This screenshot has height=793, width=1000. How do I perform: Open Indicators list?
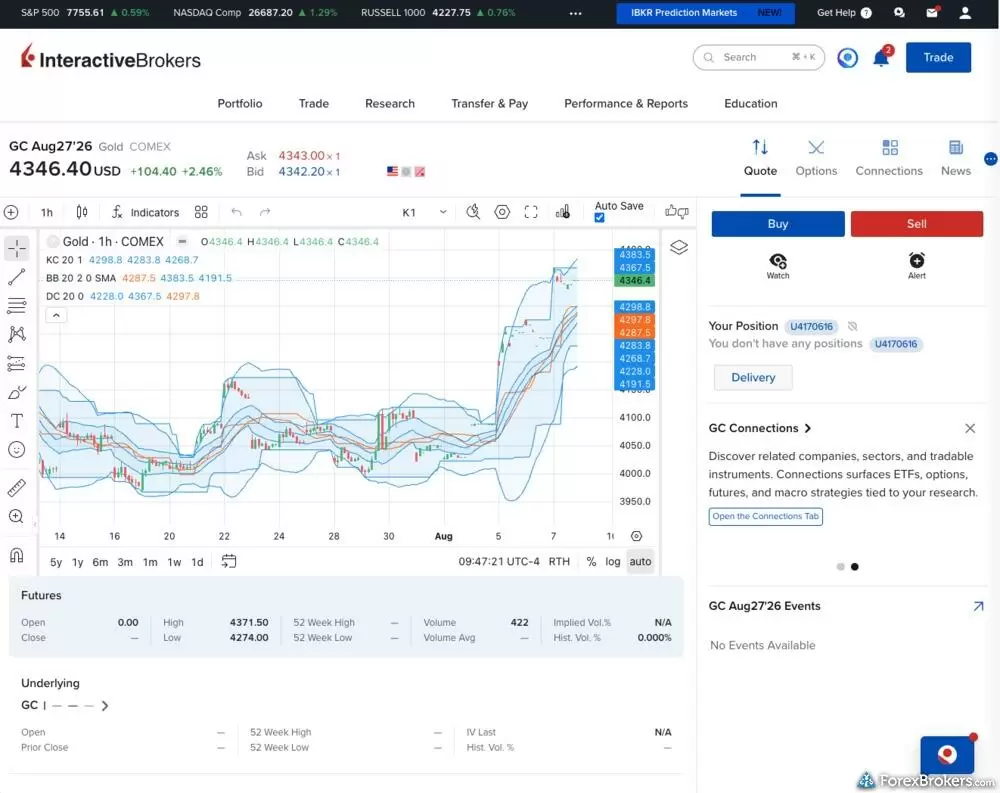[145, 212]
